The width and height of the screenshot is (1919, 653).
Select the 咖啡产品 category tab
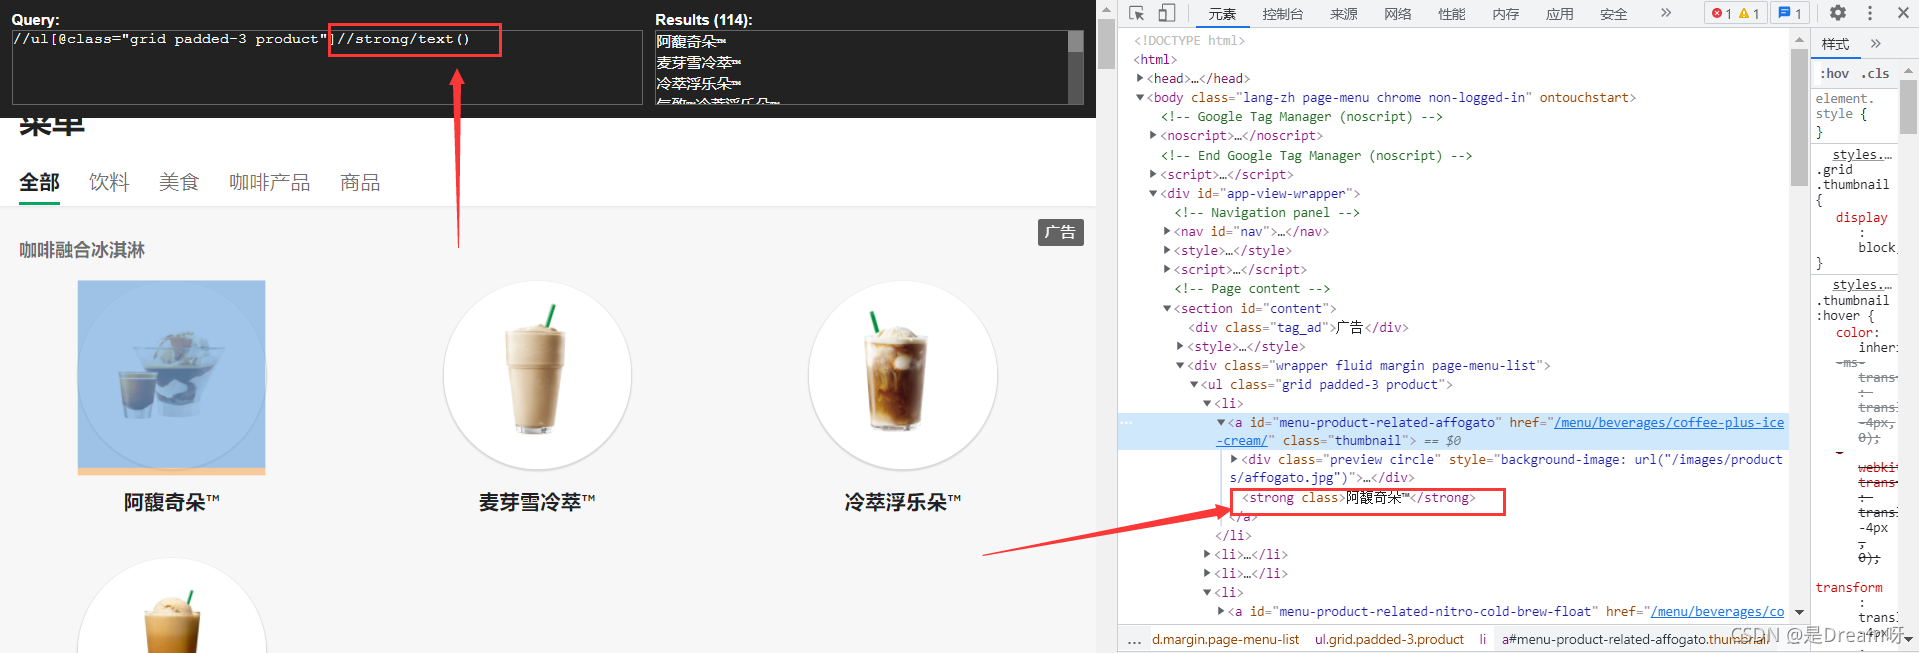click(x=270, y=183)
